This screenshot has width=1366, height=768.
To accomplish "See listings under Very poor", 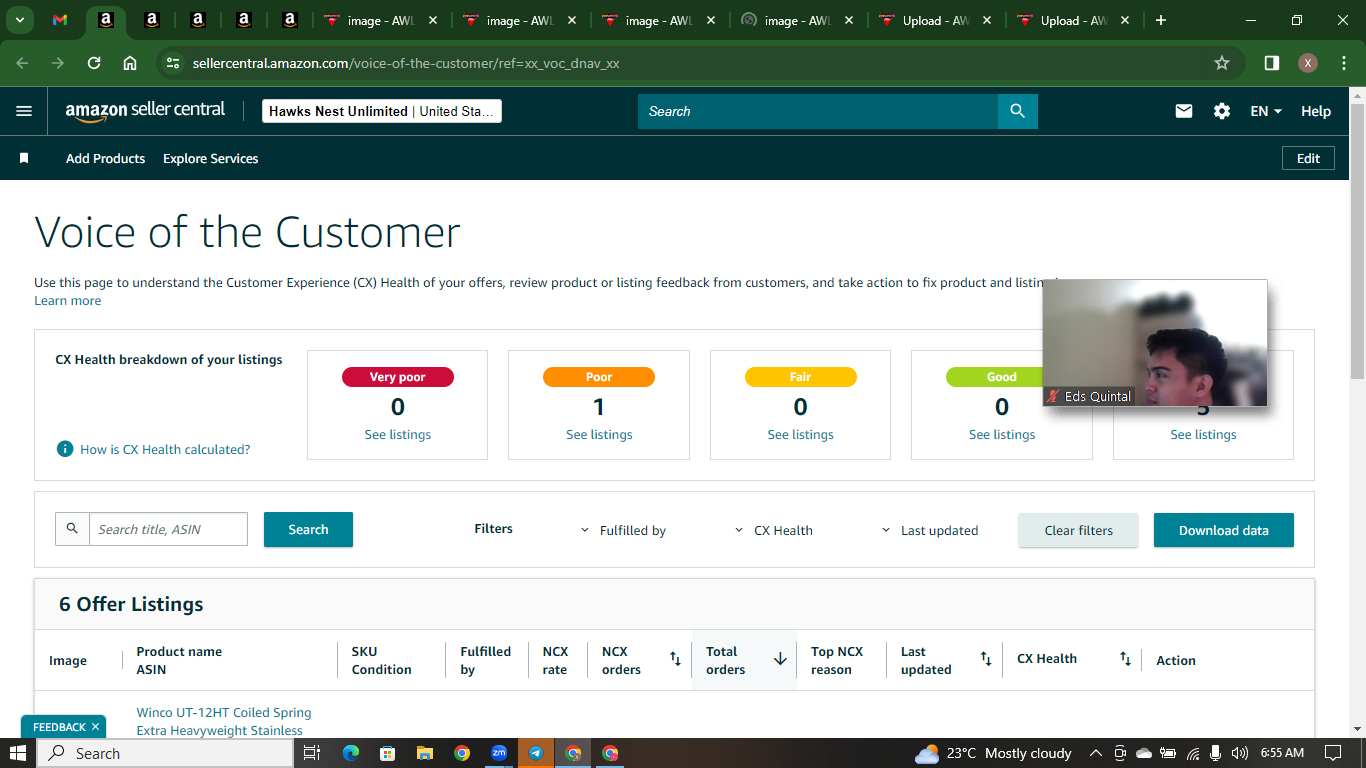I will 398,434.
